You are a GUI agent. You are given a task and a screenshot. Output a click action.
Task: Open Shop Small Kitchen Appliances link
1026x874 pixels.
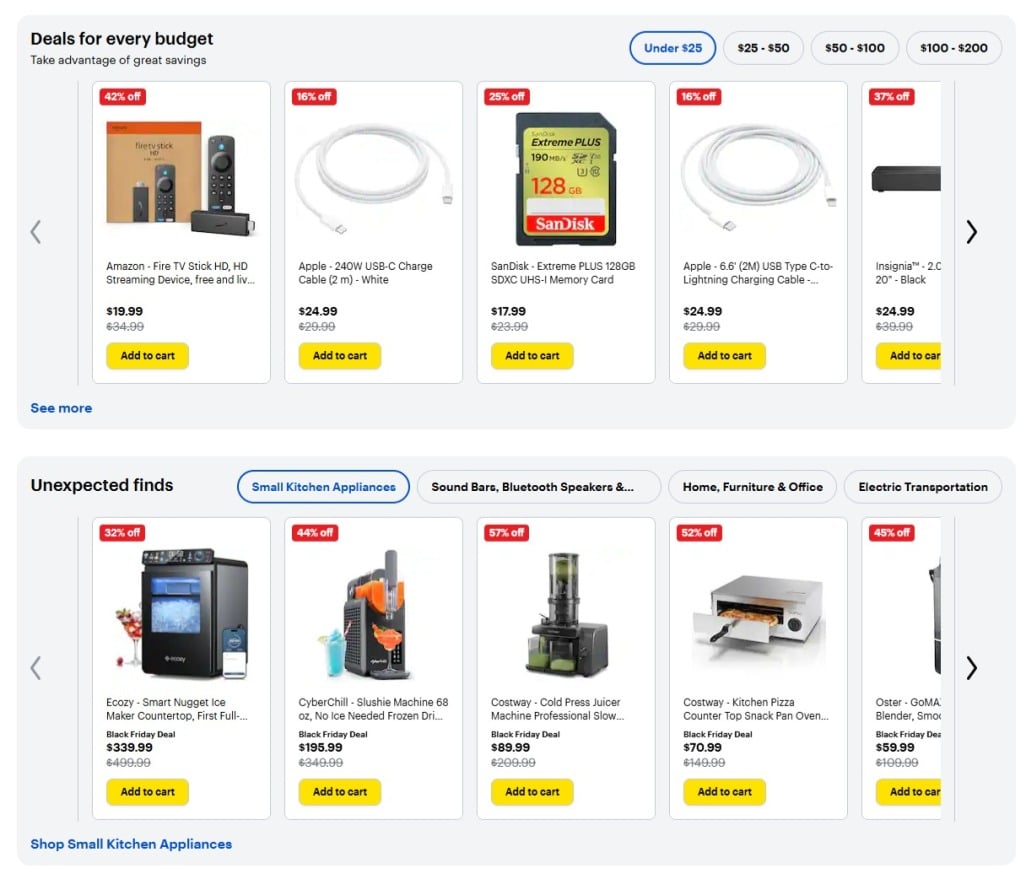coord(131,844)
